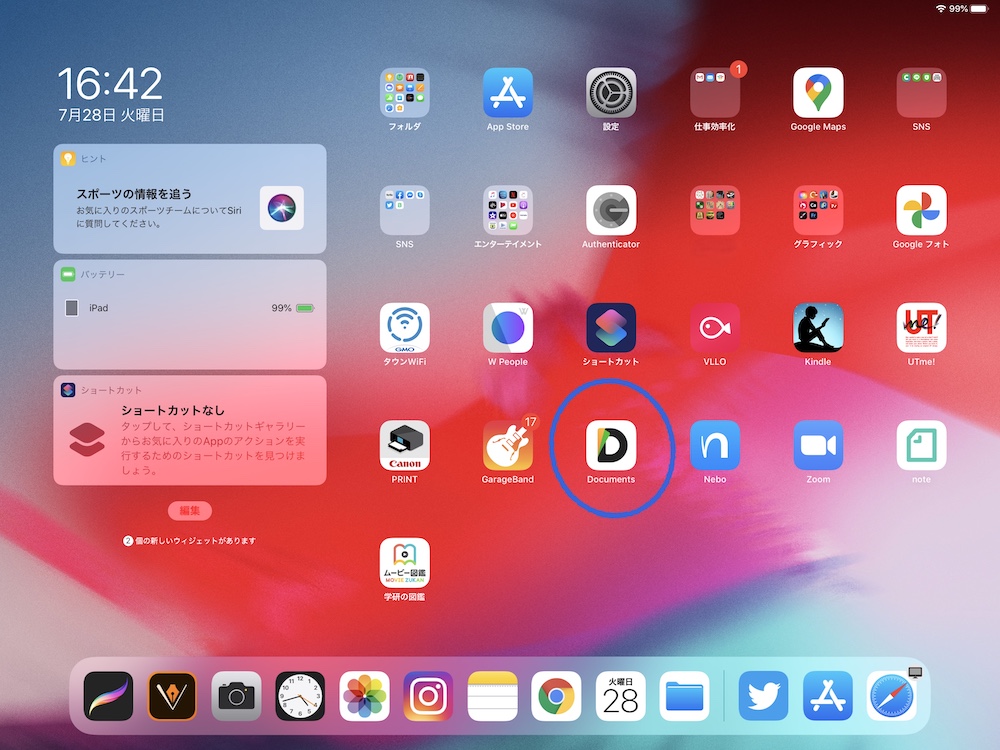Open the エンターテイメント folder
Image resolution: width=1000 pixels, height=750 pixels.
coord(508,210)
